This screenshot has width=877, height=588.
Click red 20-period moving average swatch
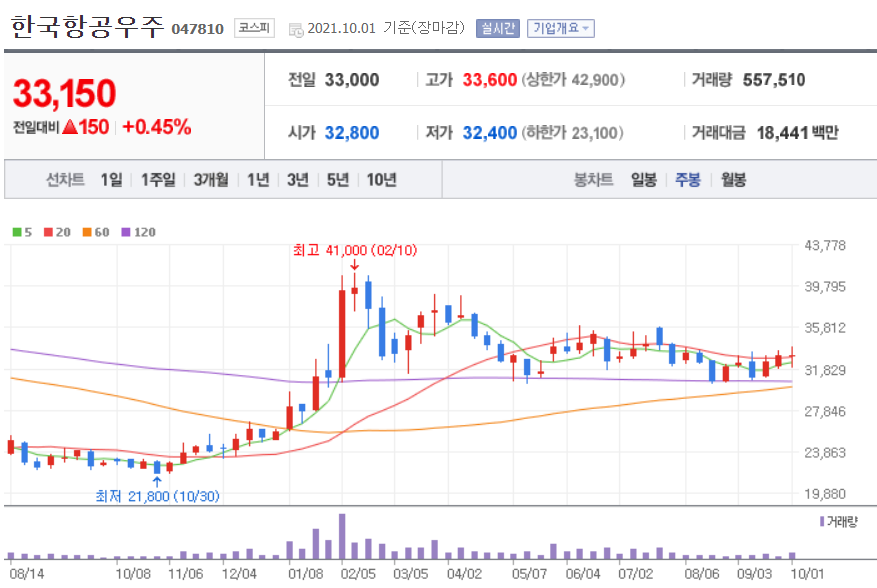pyautogui.click(x=48, y=232)
